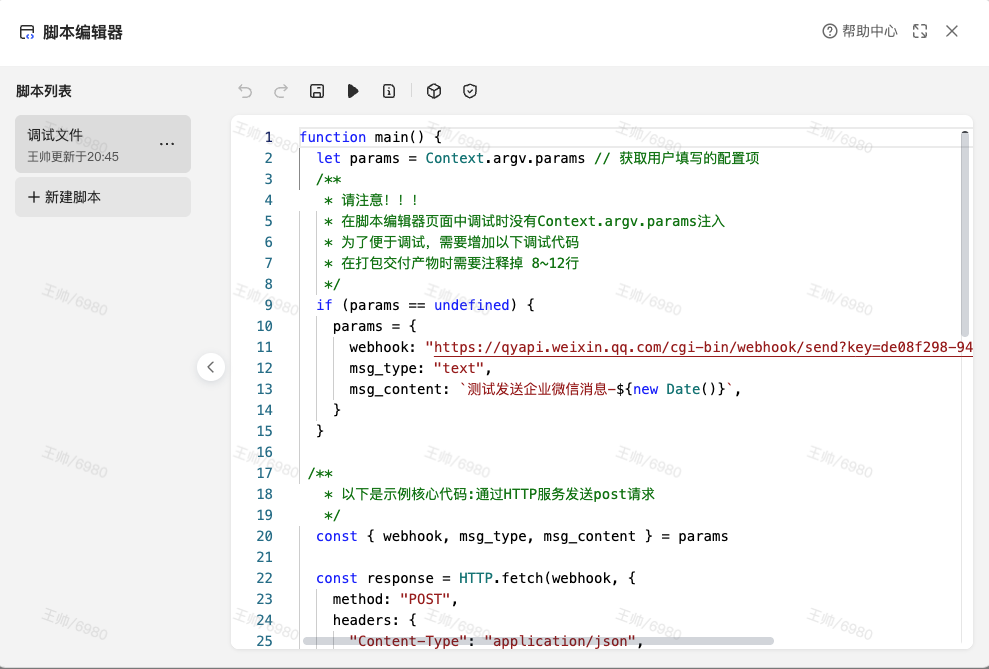Save the script with the floppy disk icon
The width and height of the screenshot is (989, 669).
coord(317,91)
